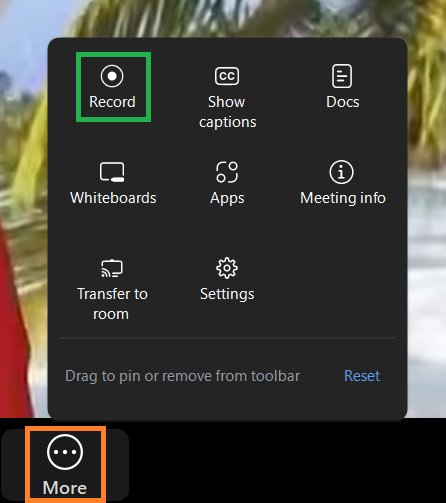The height and width of the screenshot is (503, 446).
Task: Enable Show captions
Action: [x=227, y=97]
